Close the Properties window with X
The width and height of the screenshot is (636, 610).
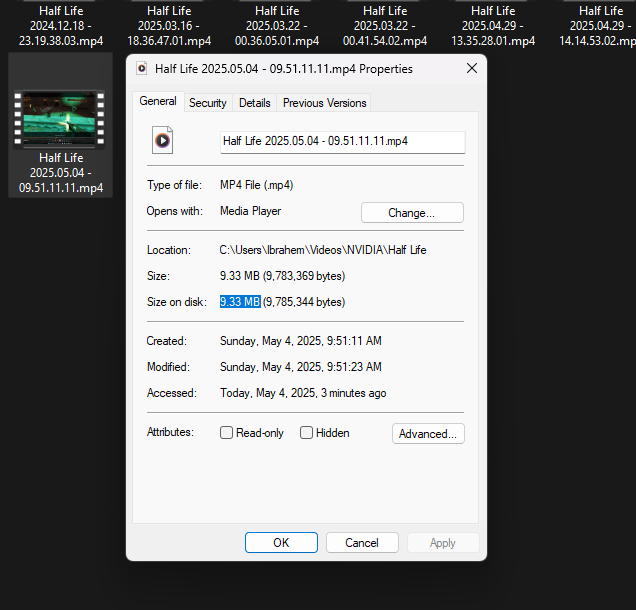(472, 68)
